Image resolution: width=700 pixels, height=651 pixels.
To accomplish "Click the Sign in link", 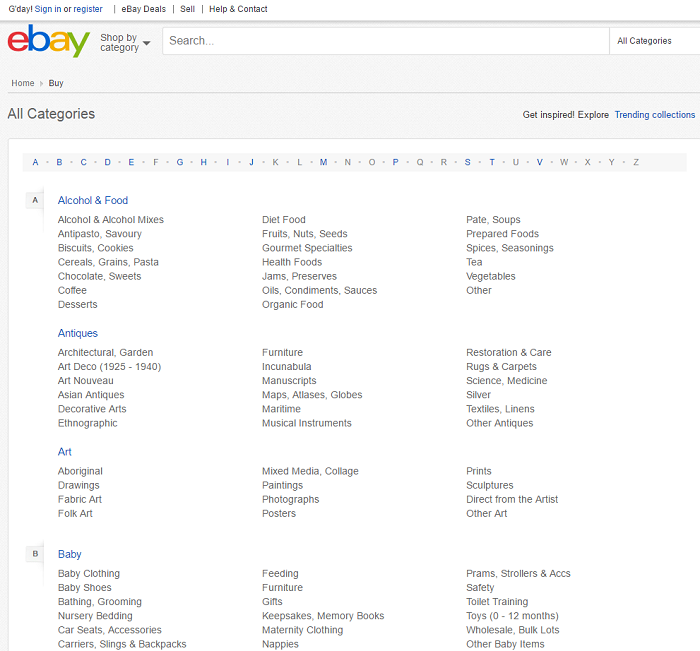I will click(48, 9).
